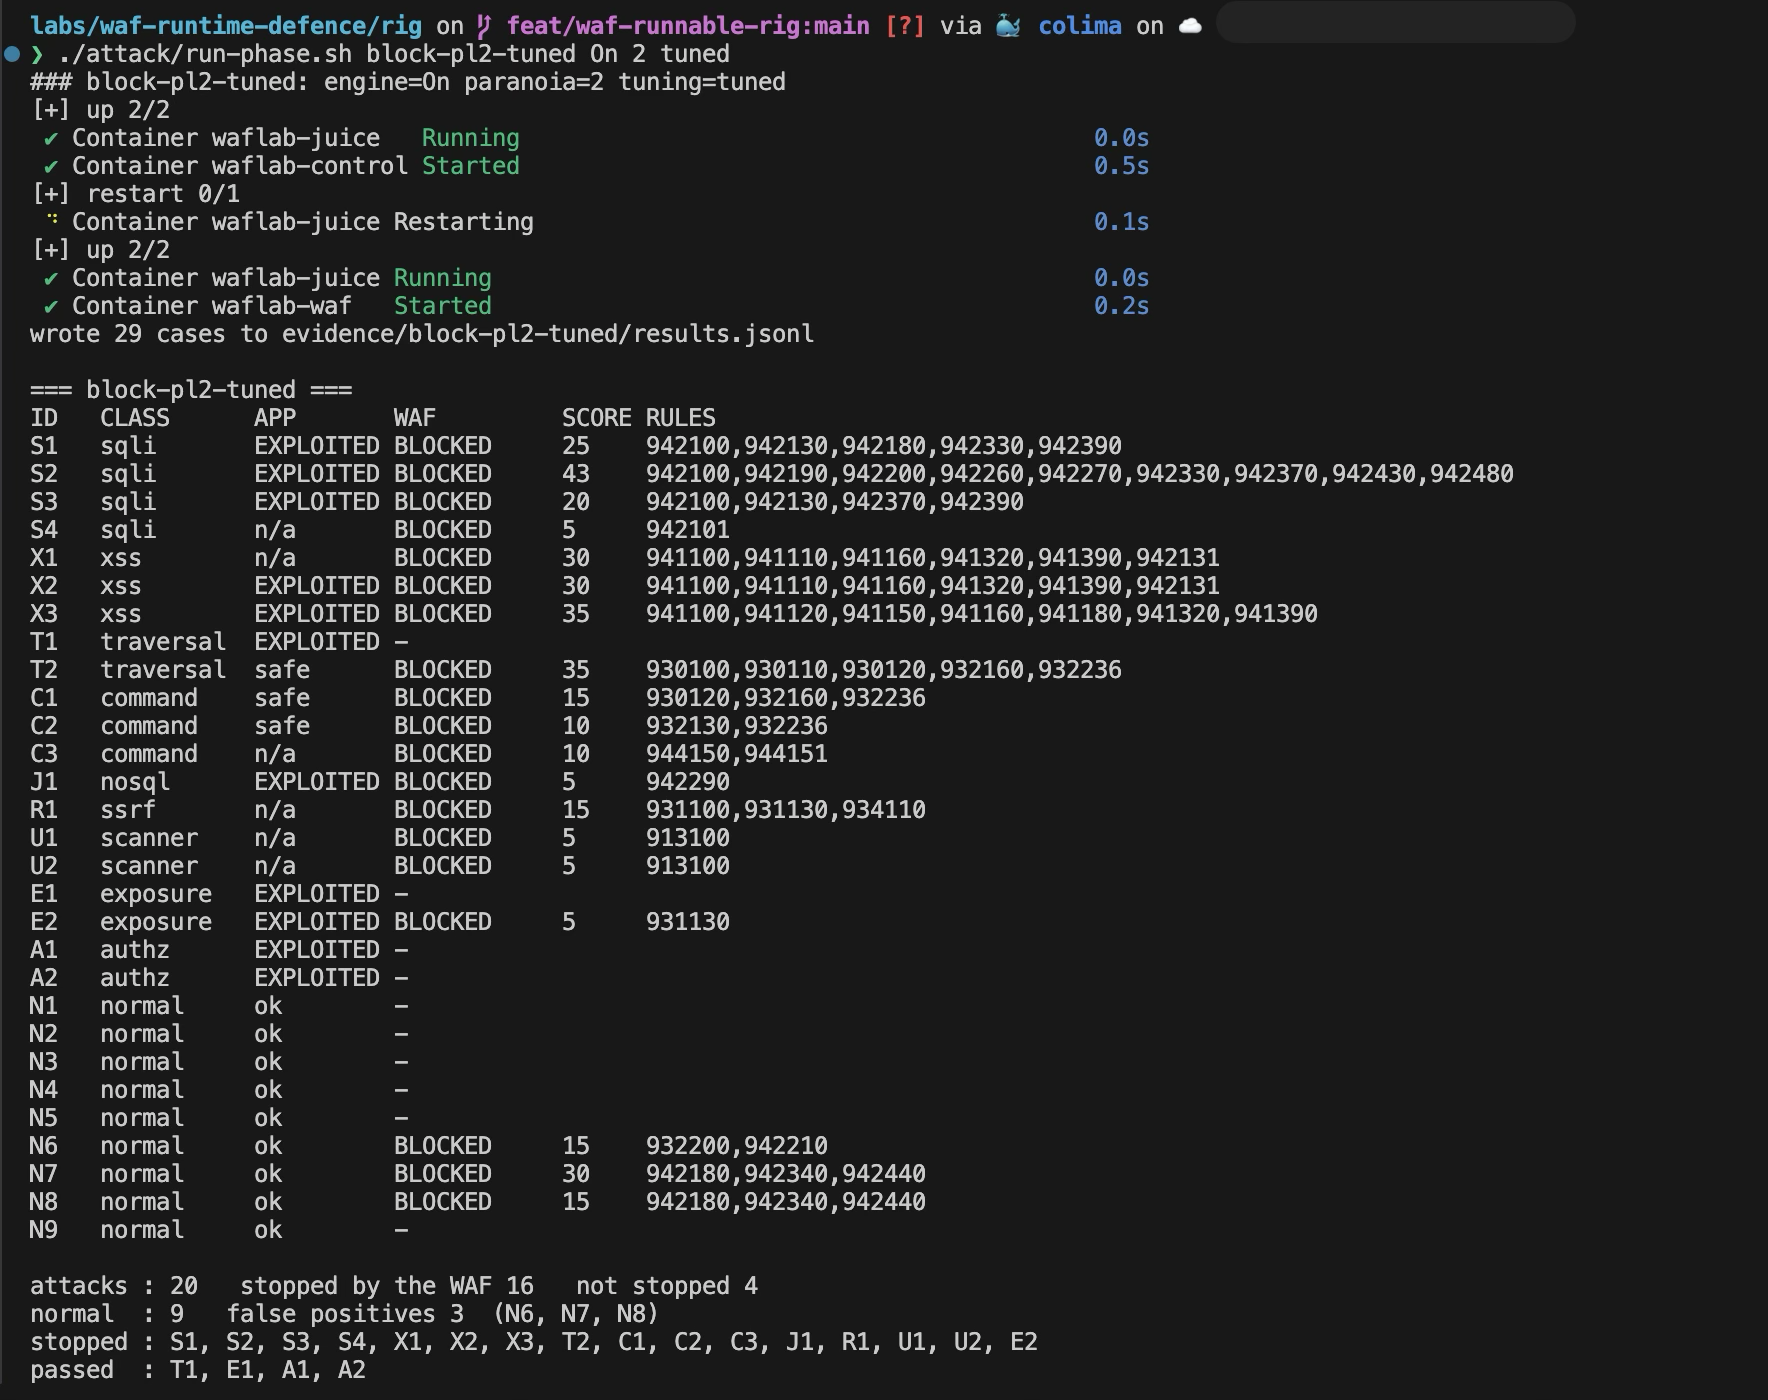Click the SCORE column header

coord(597,418)
